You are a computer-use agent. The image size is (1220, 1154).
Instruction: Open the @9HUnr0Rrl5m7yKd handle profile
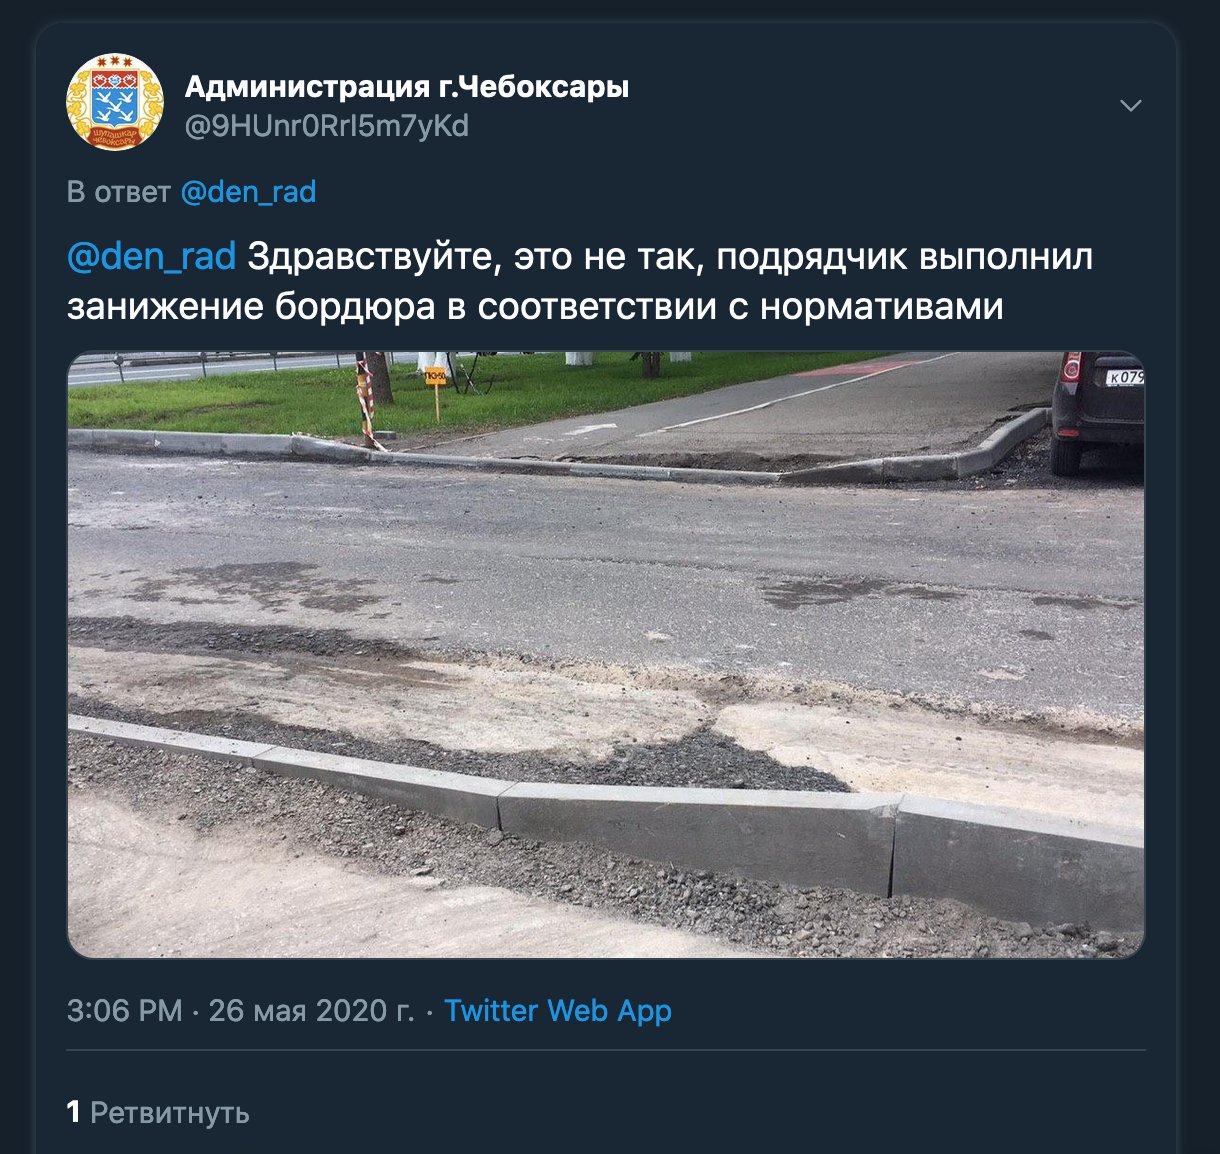[327, 127]
